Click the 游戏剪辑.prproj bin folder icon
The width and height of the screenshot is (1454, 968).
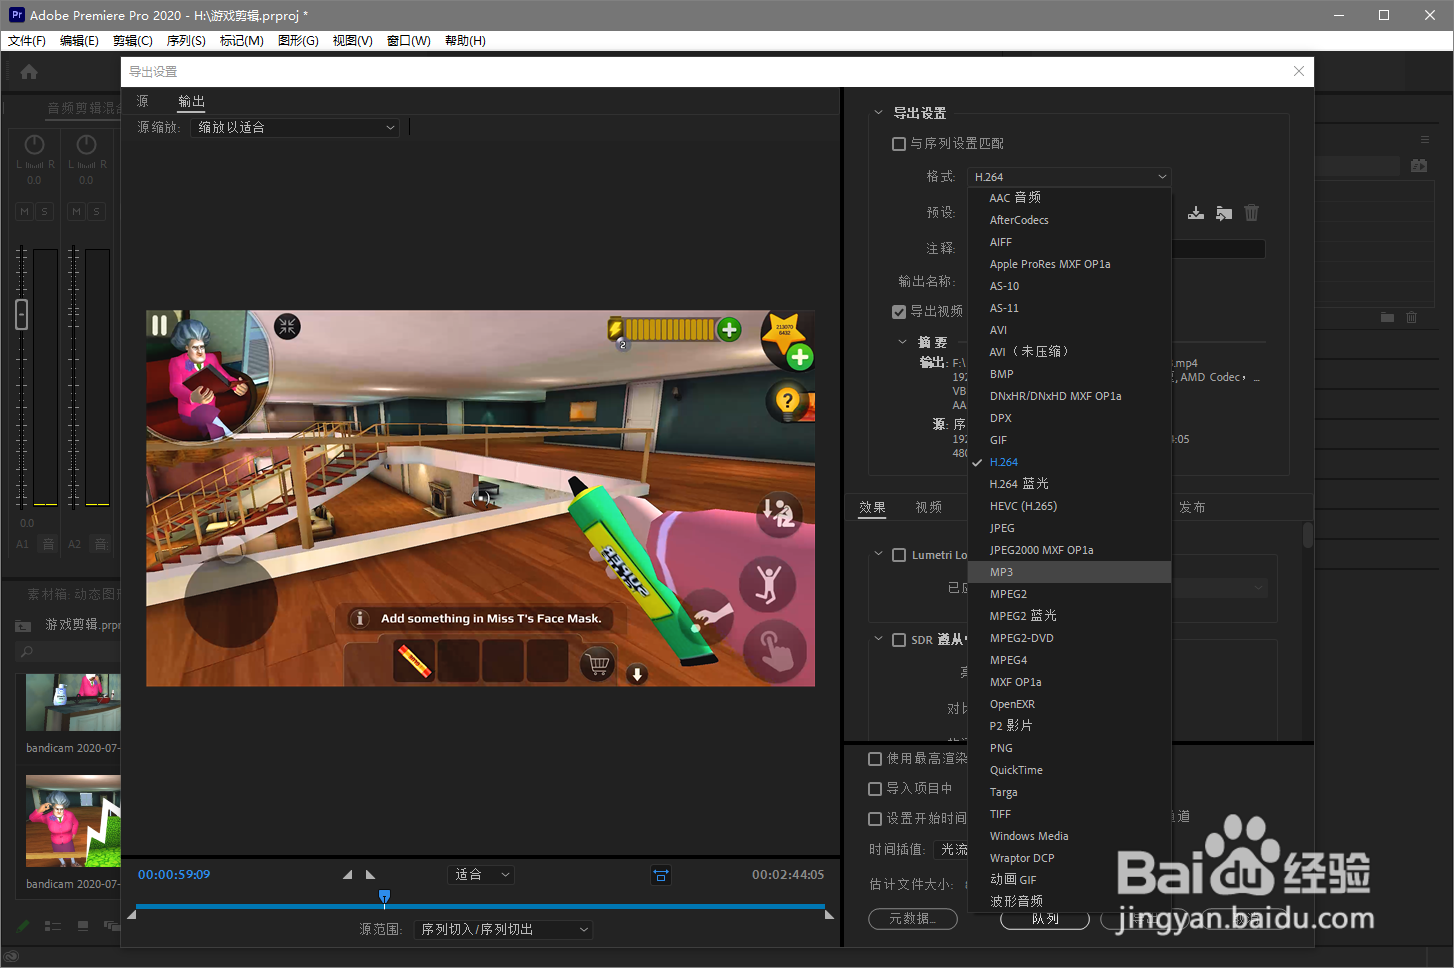(23, 626)
